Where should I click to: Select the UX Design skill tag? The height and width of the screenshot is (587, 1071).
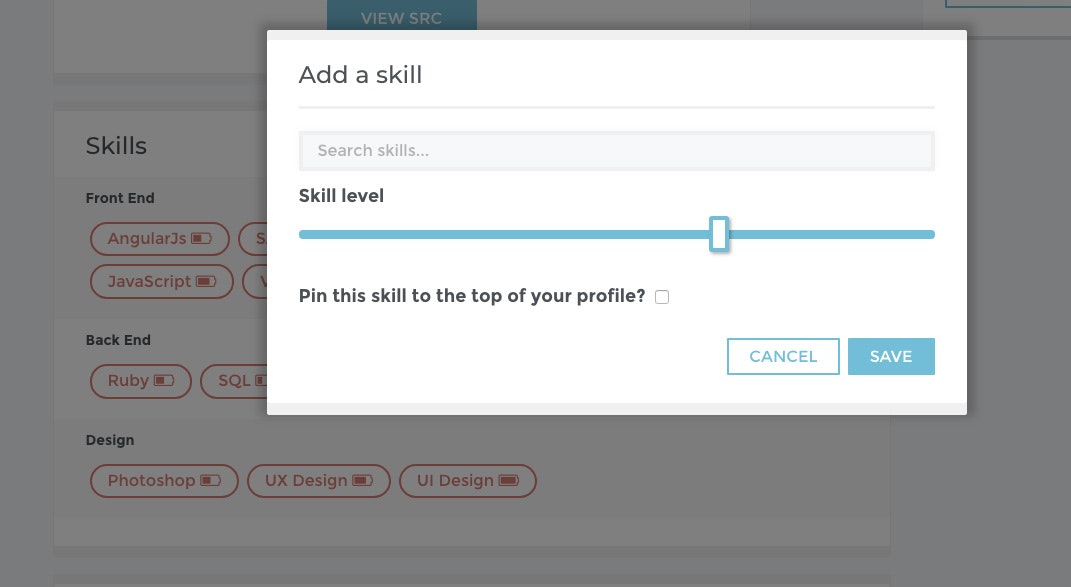click(x=306, y=480)
